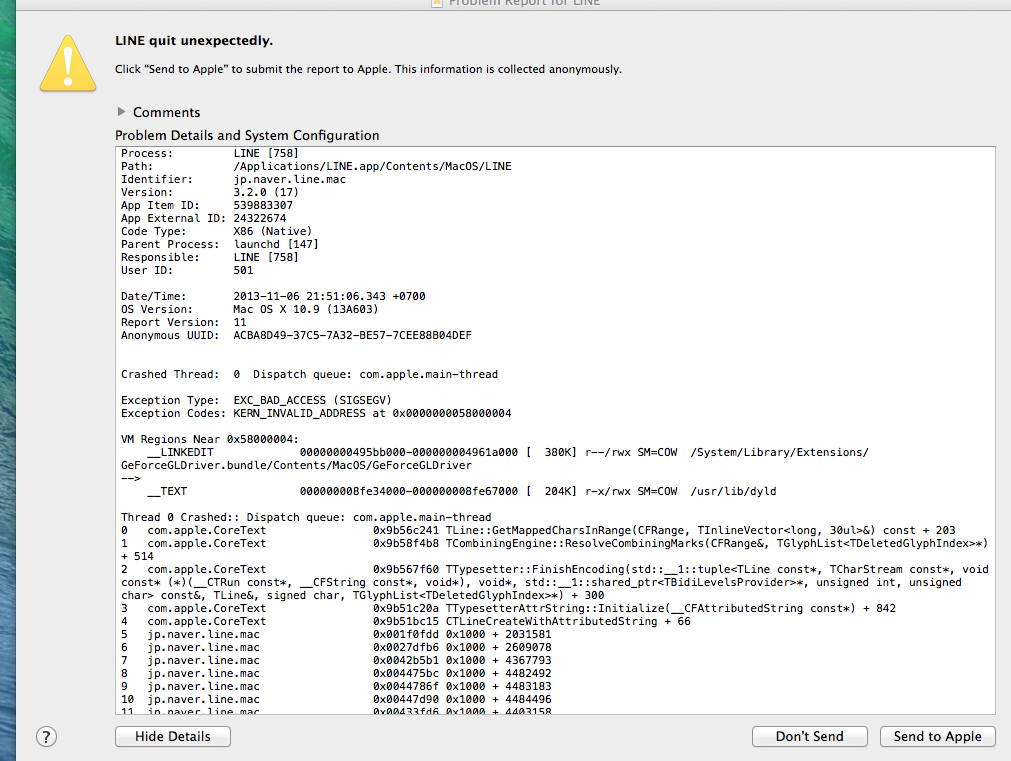Click the Code Type 'X86 (Native)'
The width and height of the screenshot is (1011, 761).
273,231
